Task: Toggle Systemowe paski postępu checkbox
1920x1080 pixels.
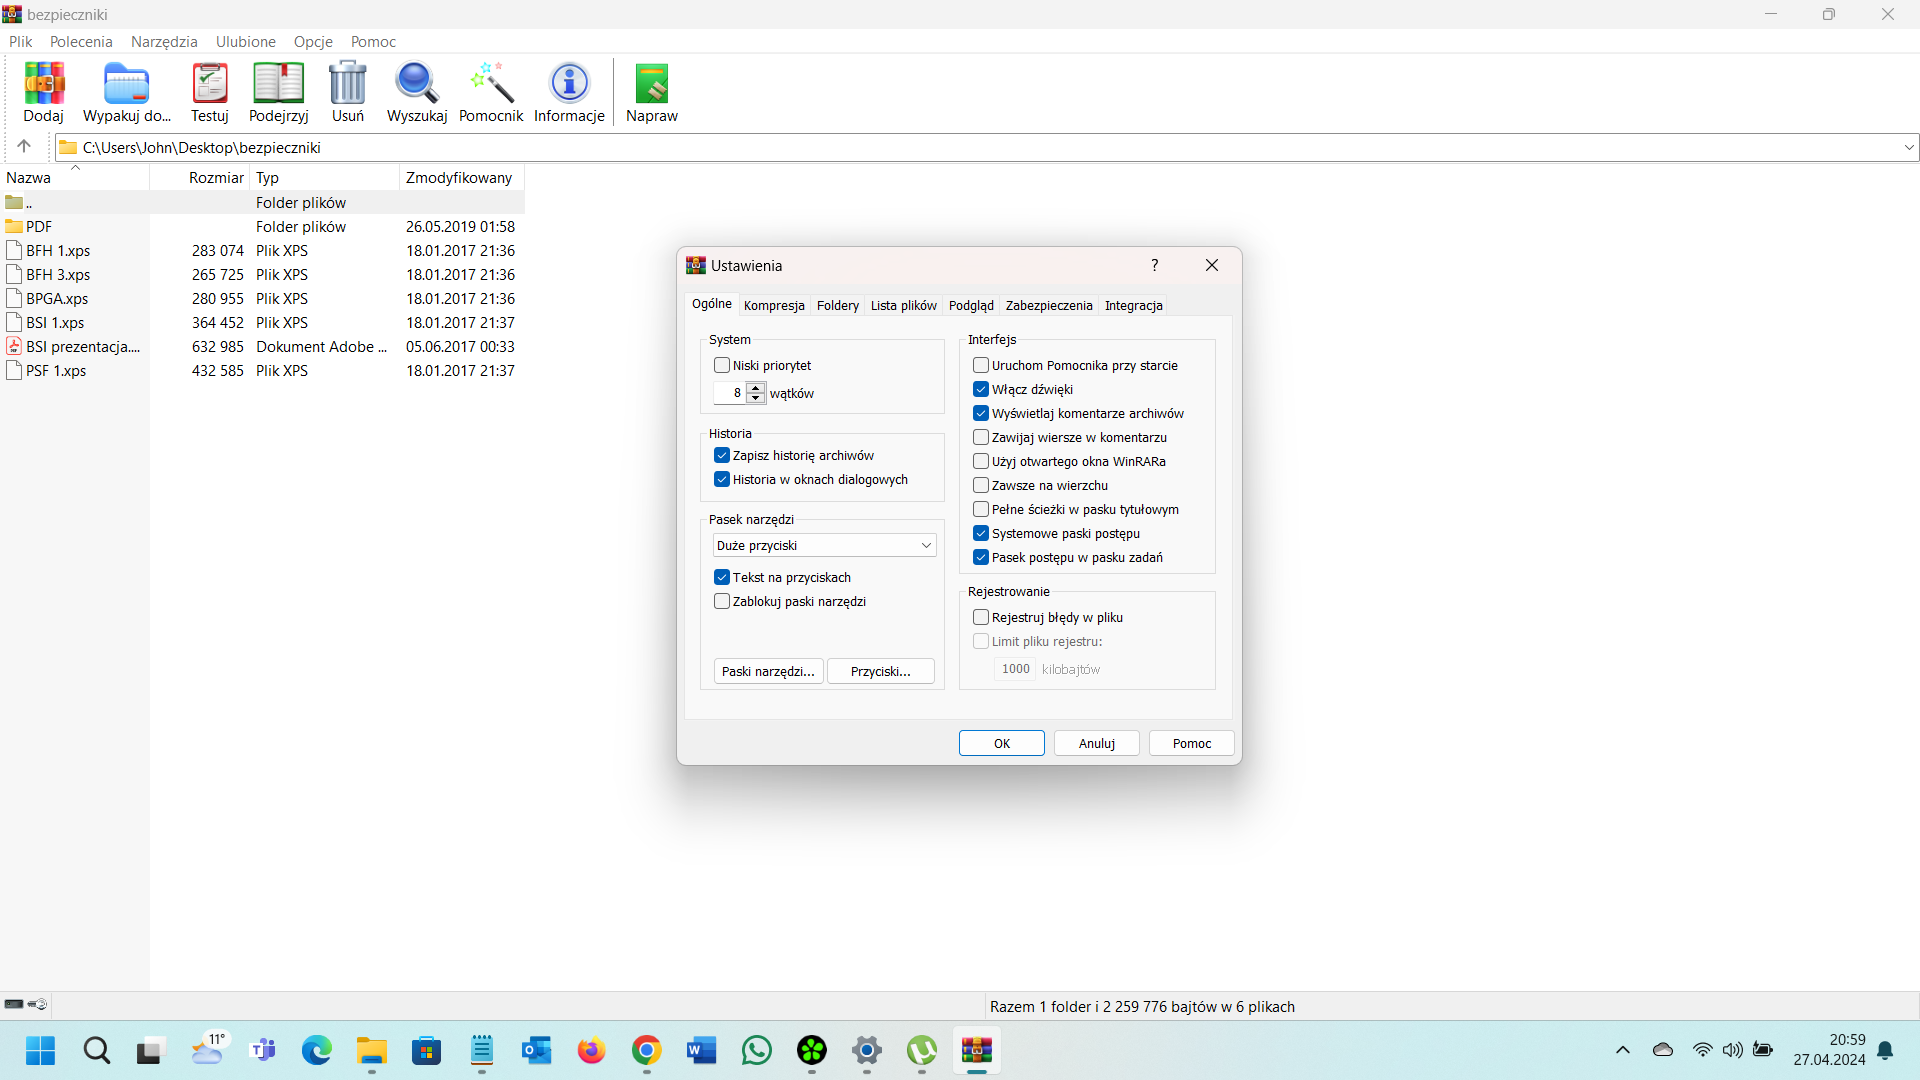Action: pos(981,534)
